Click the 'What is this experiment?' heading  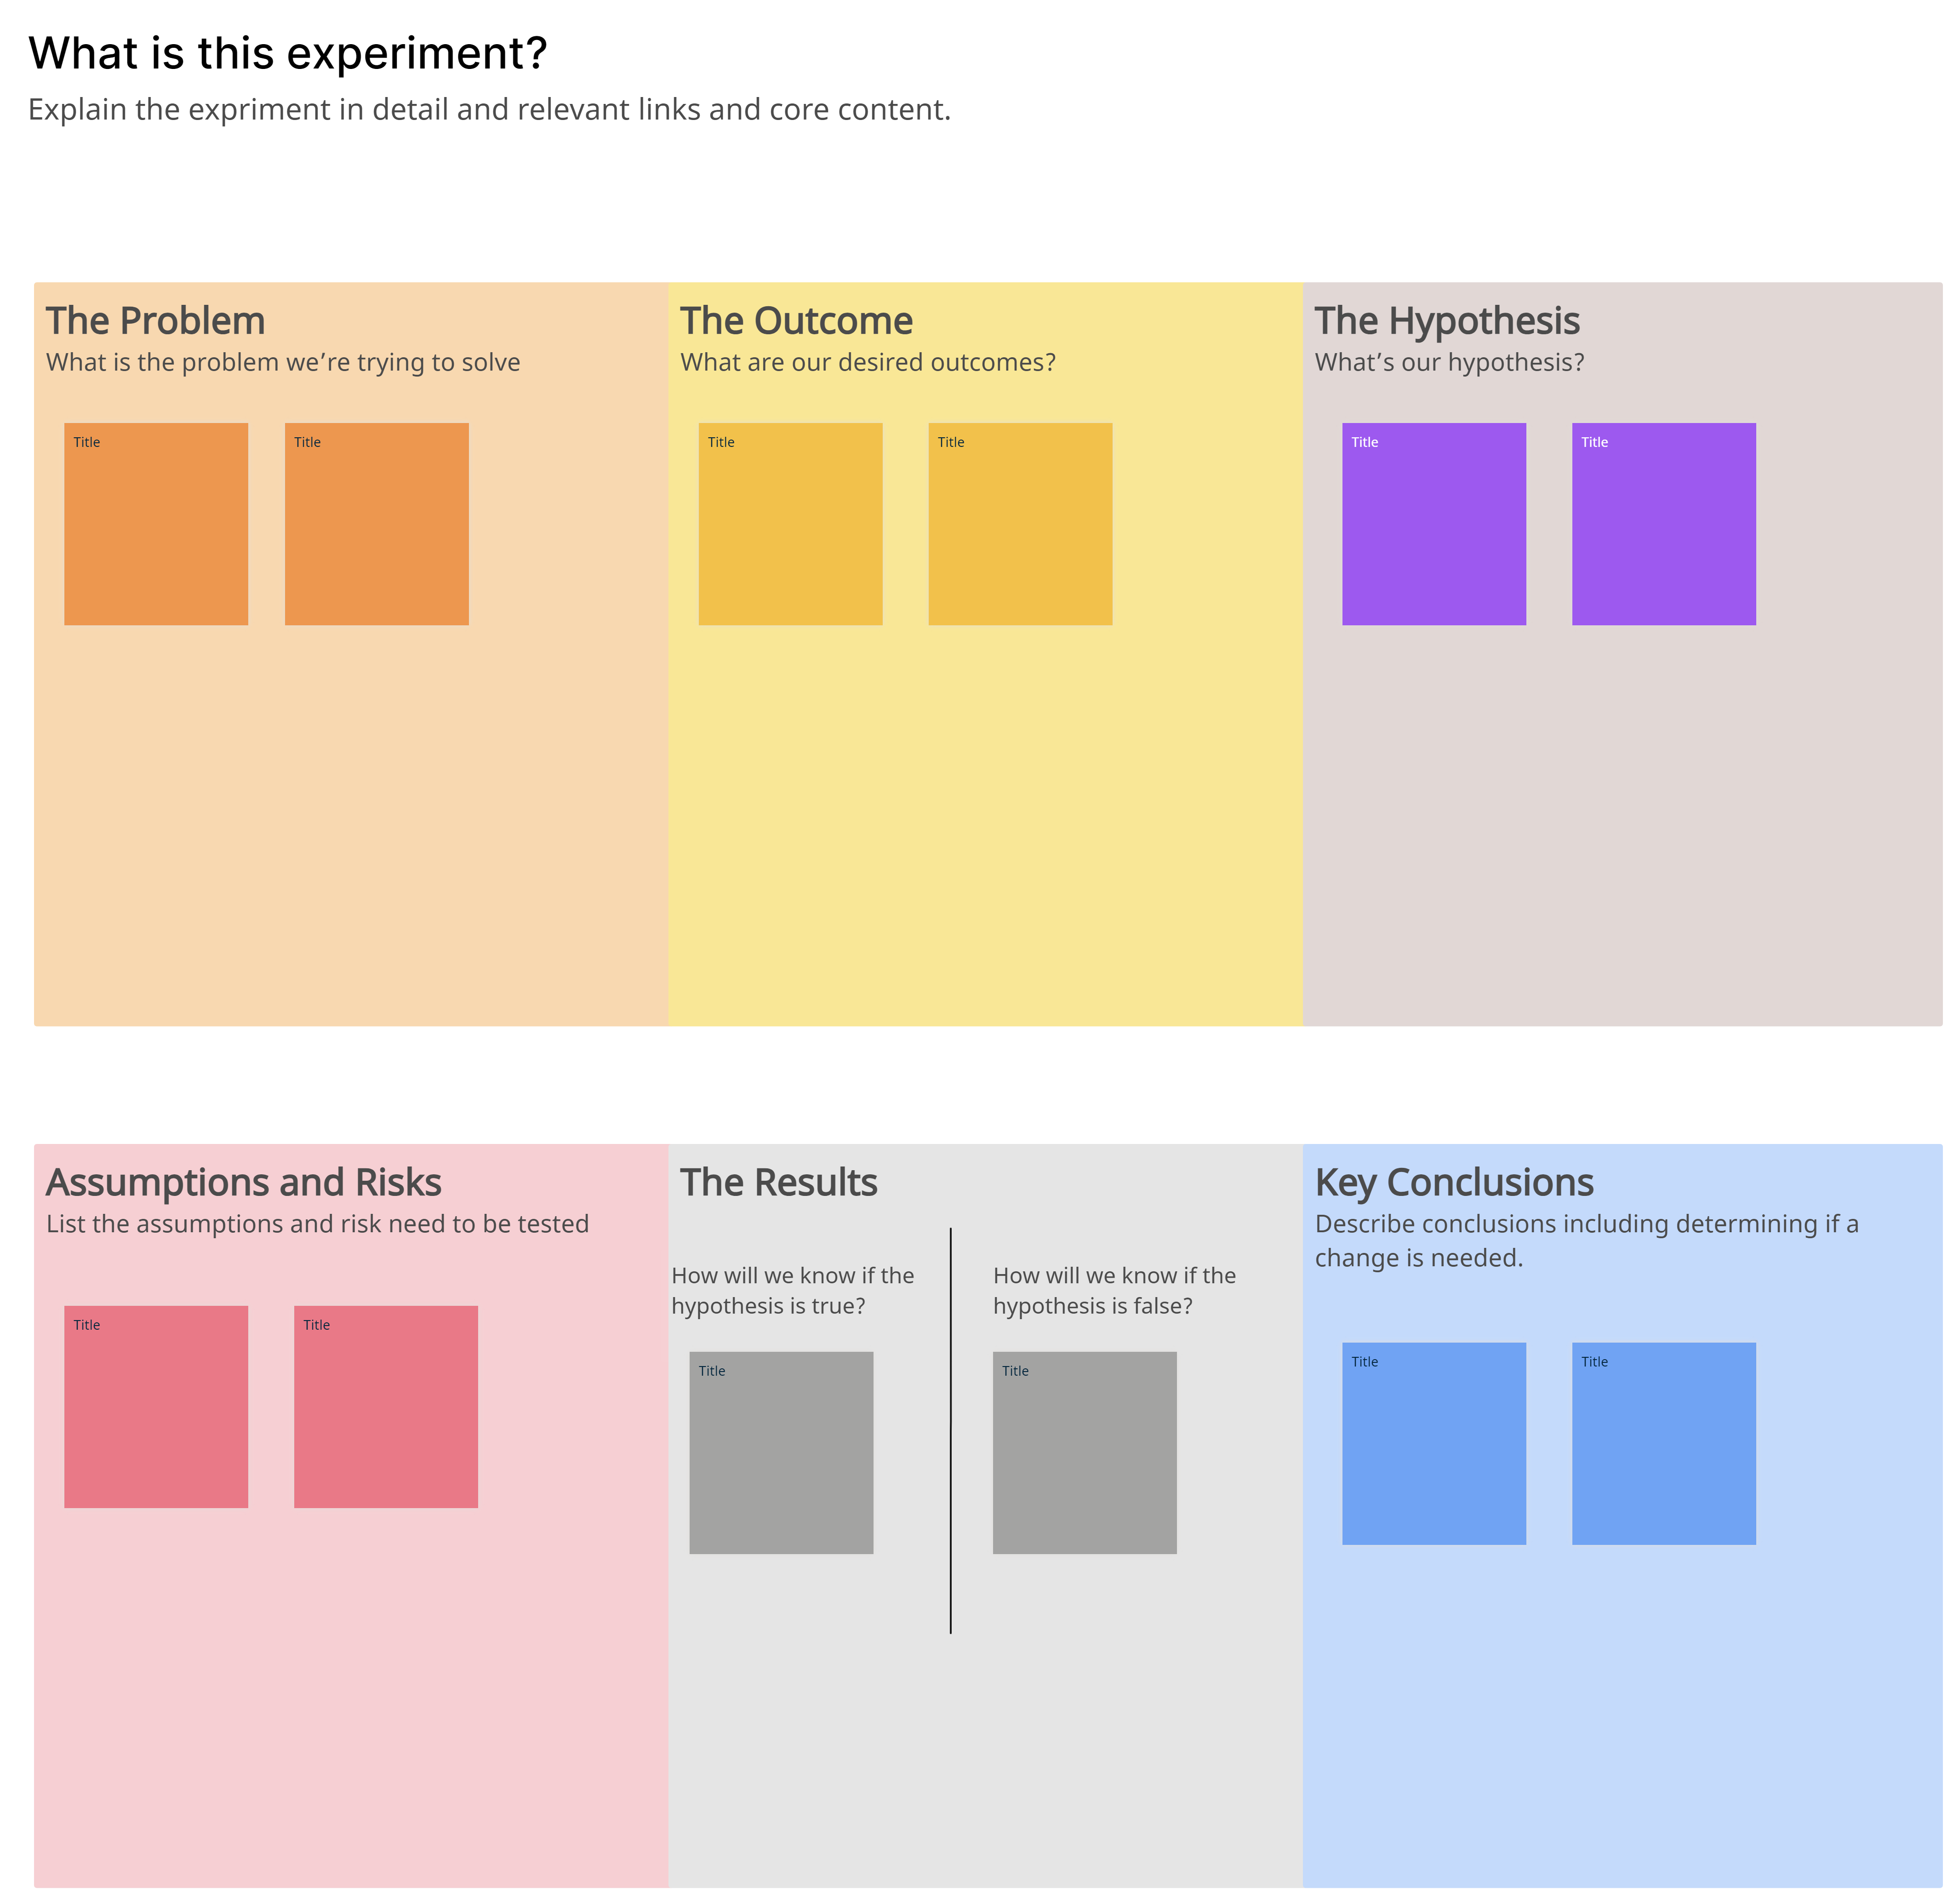[x=288, y=53]
